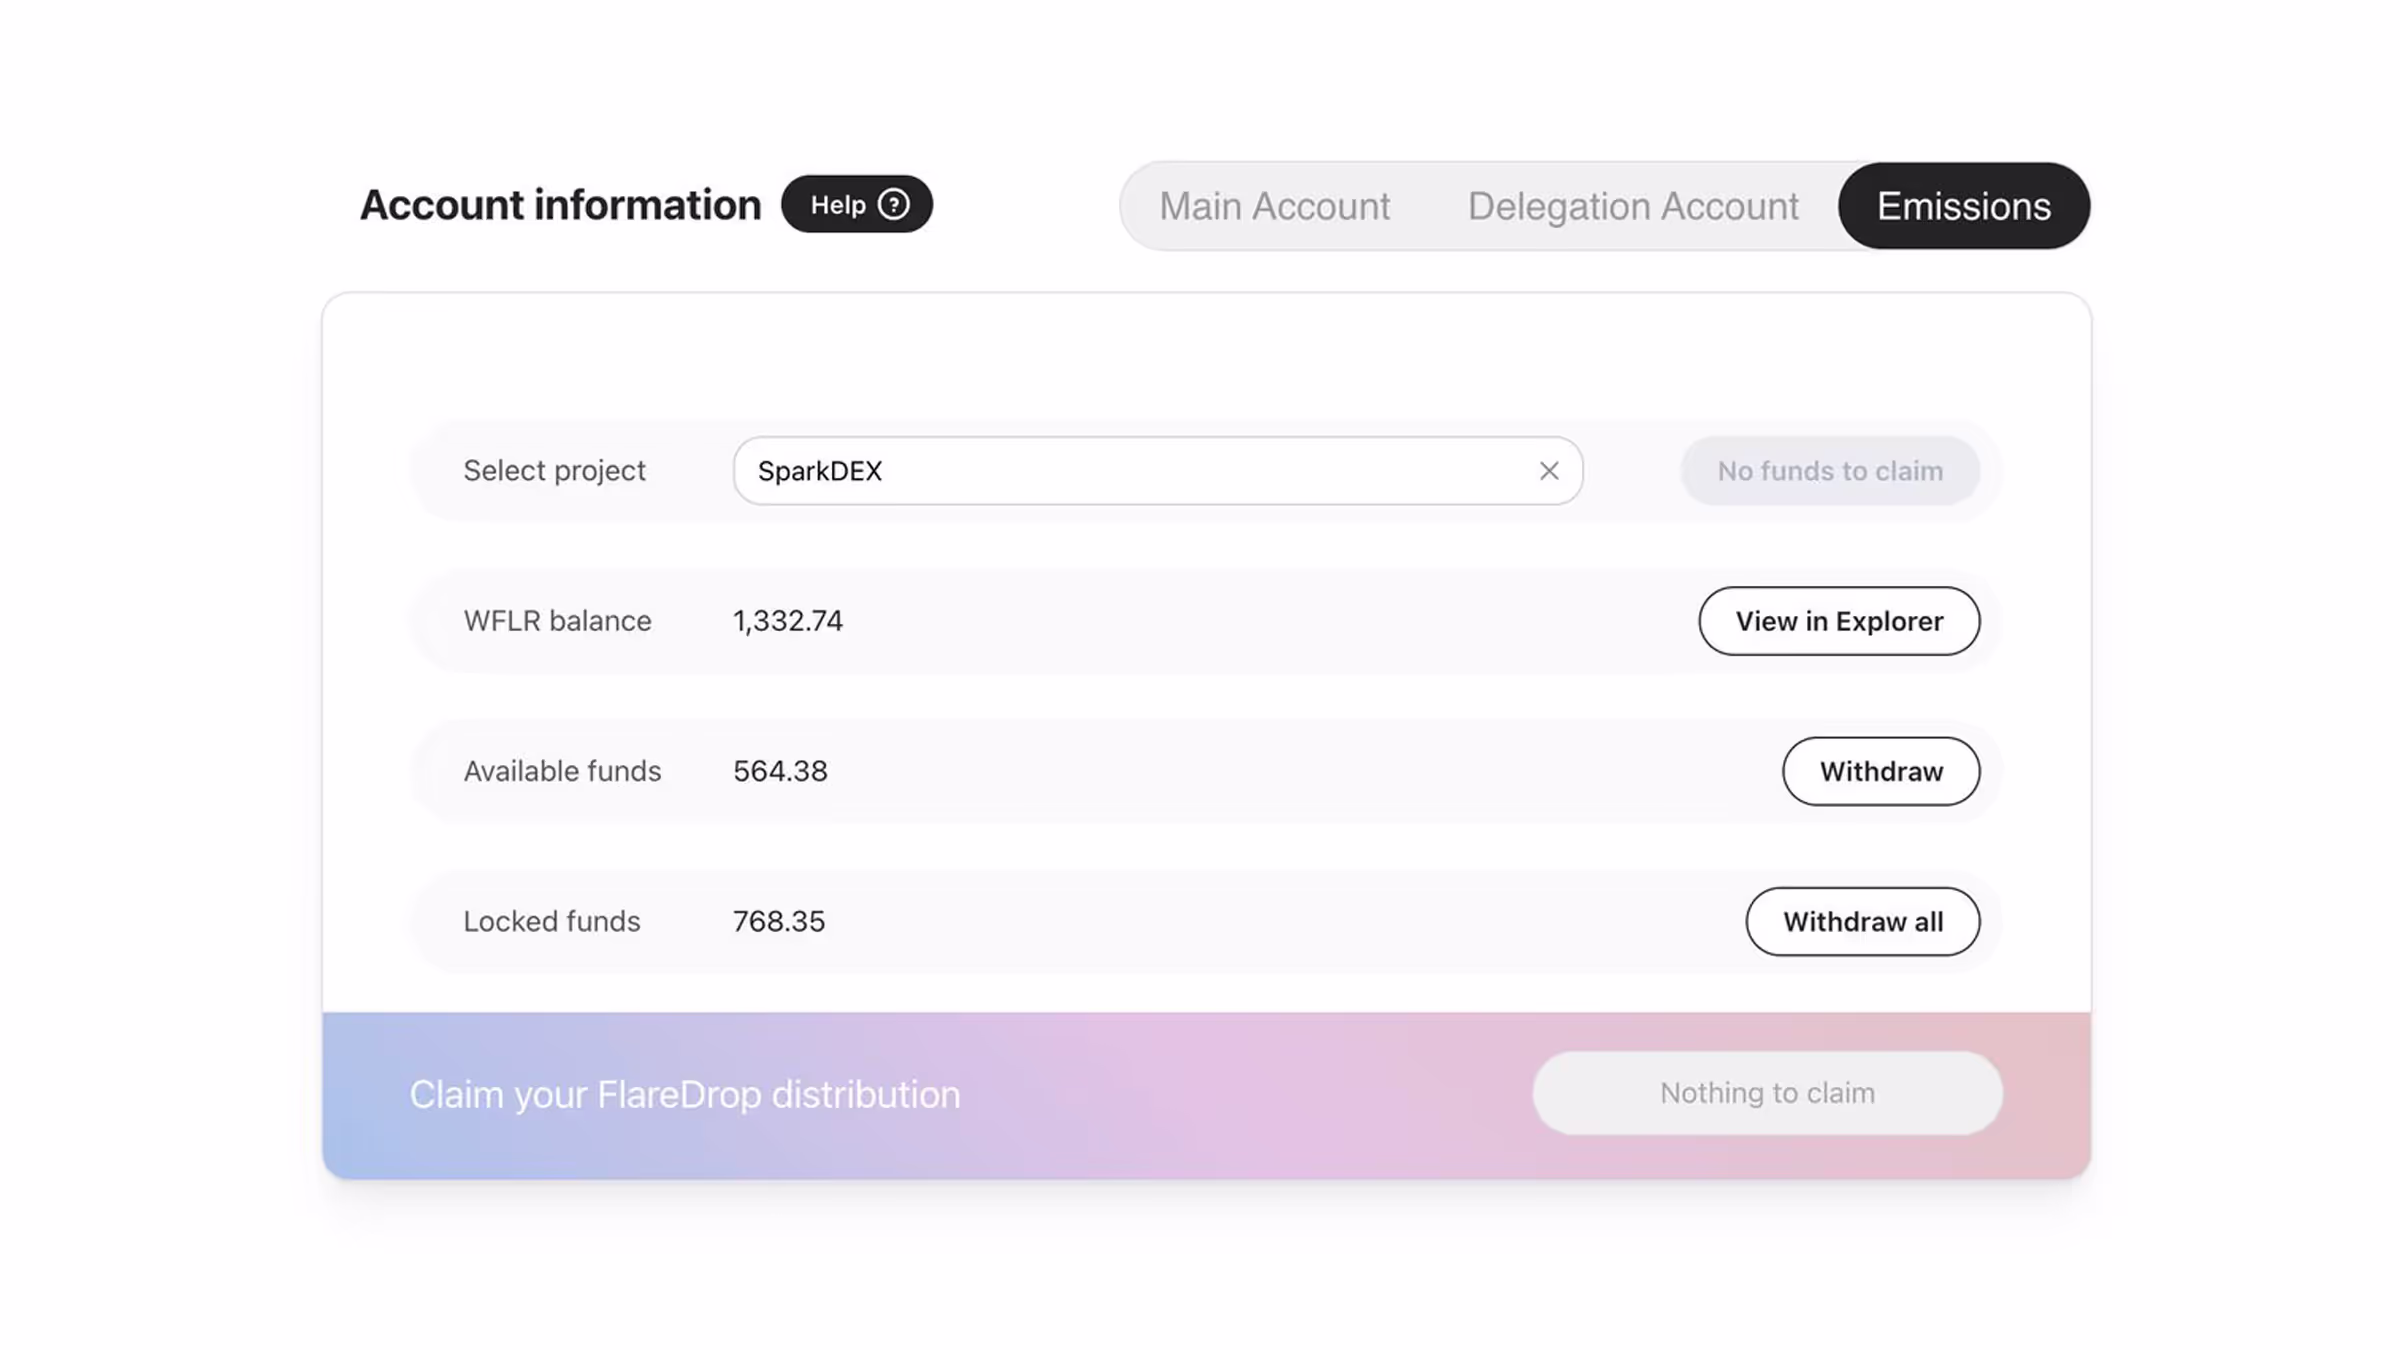Click the WFLR balance label
The width and height of the screenshot is (2400, 1350).
[557, 621]
